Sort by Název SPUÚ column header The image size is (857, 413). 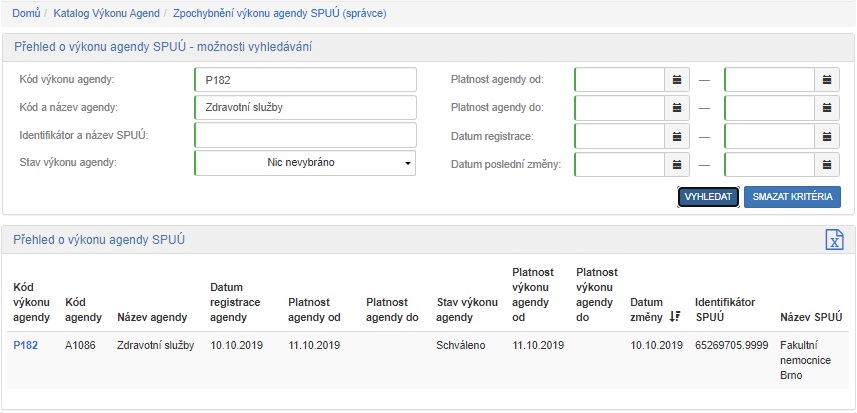pyautogui.click(x=810, y=317)
